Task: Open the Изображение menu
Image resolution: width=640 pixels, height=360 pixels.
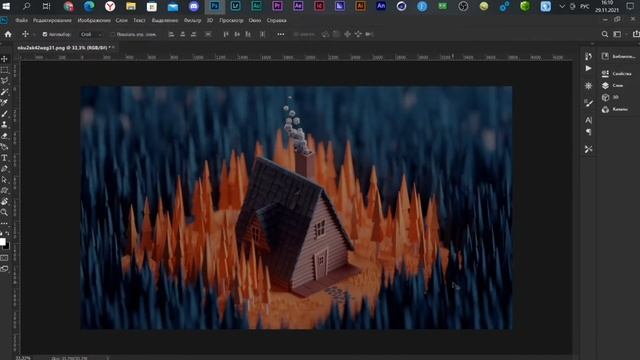Action: tap(94, 20)
